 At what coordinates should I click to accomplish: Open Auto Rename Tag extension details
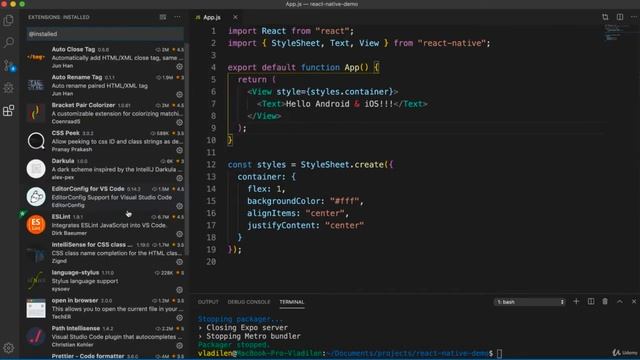point(104,85)
